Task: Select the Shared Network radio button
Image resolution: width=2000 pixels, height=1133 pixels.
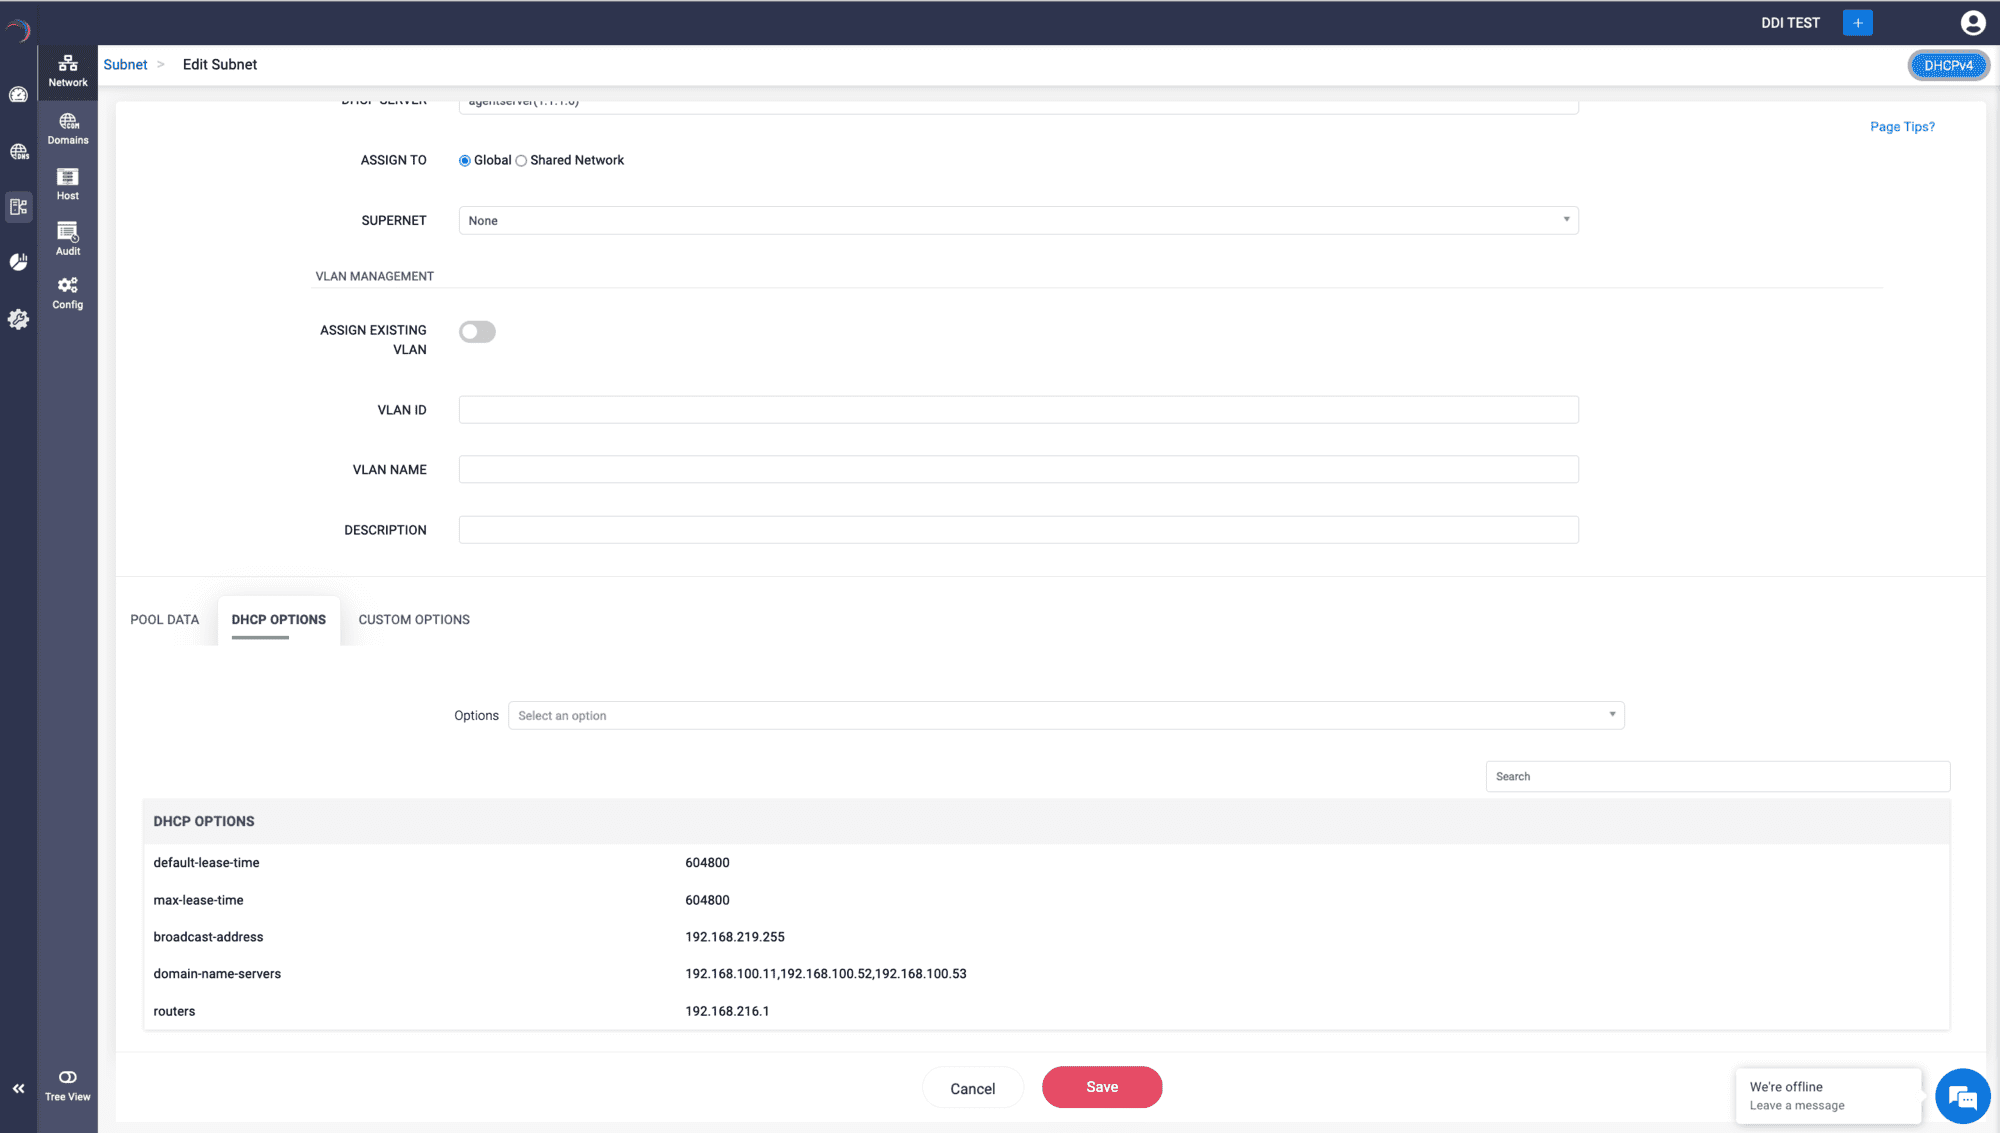Action: pyautogui.click(x=521, y=161)
